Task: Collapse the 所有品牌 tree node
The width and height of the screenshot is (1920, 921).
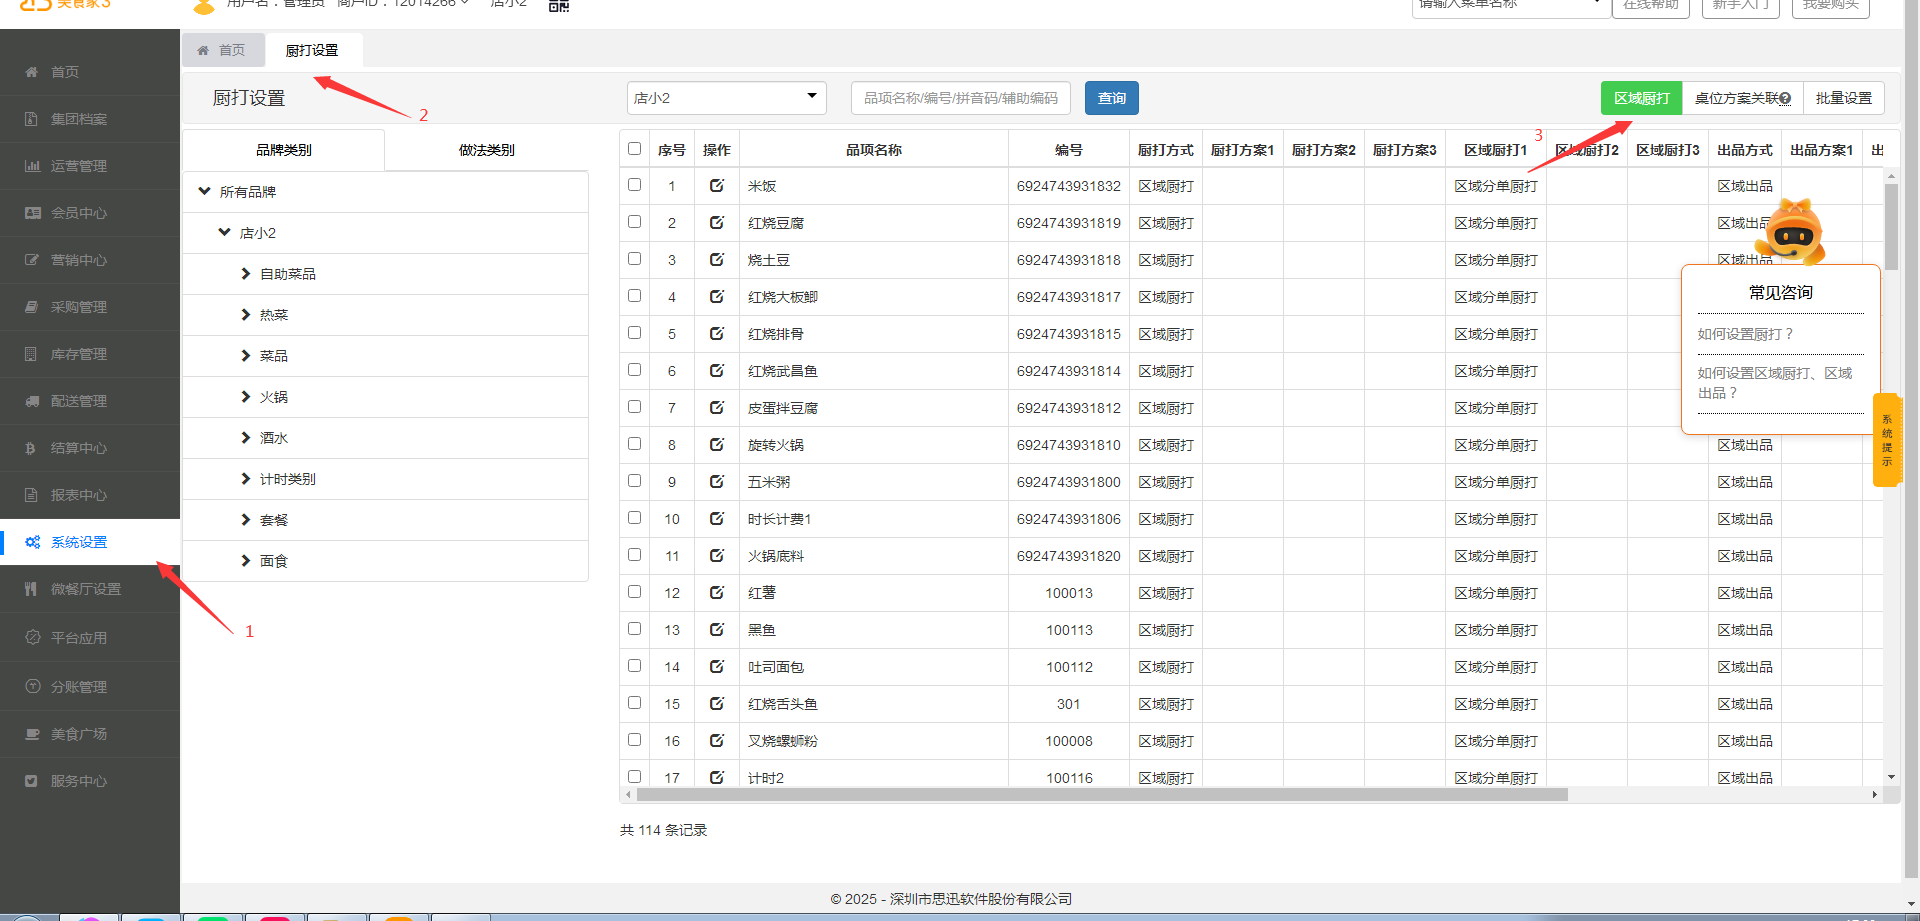Action: point(205,191)
